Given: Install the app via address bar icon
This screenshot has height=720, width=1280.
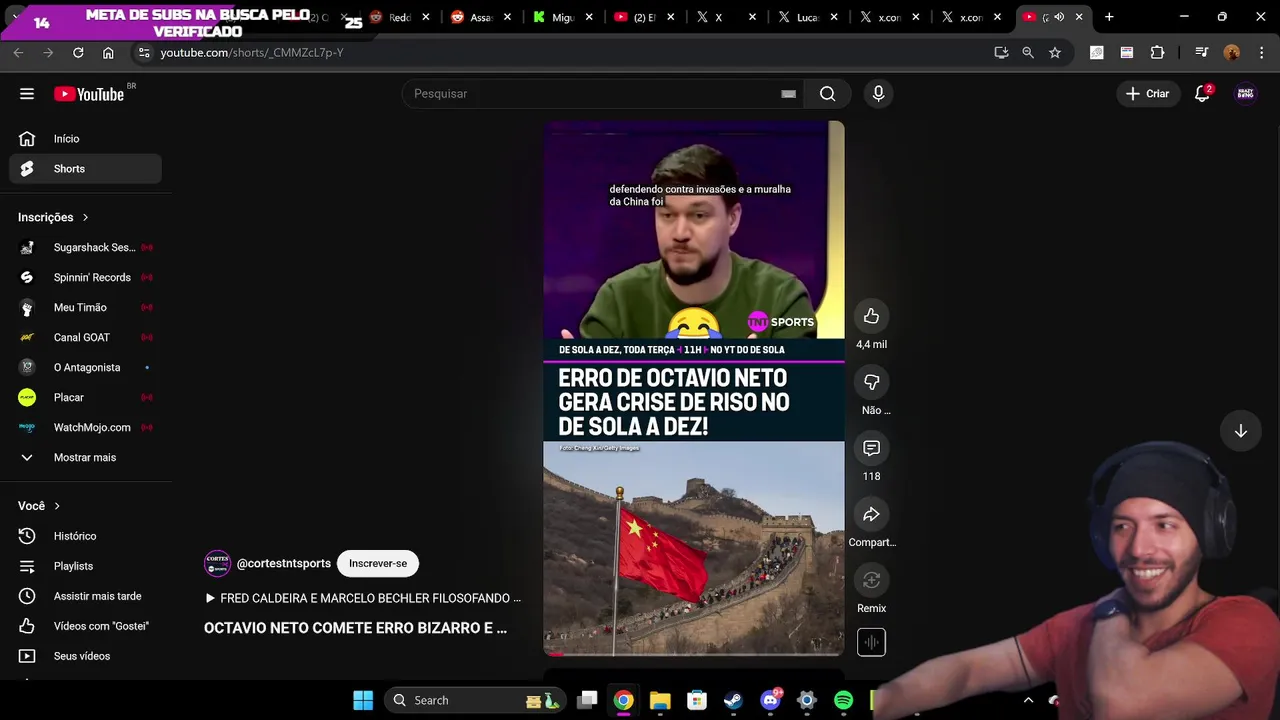Looking at the screenshot, I should (1001, 52).
